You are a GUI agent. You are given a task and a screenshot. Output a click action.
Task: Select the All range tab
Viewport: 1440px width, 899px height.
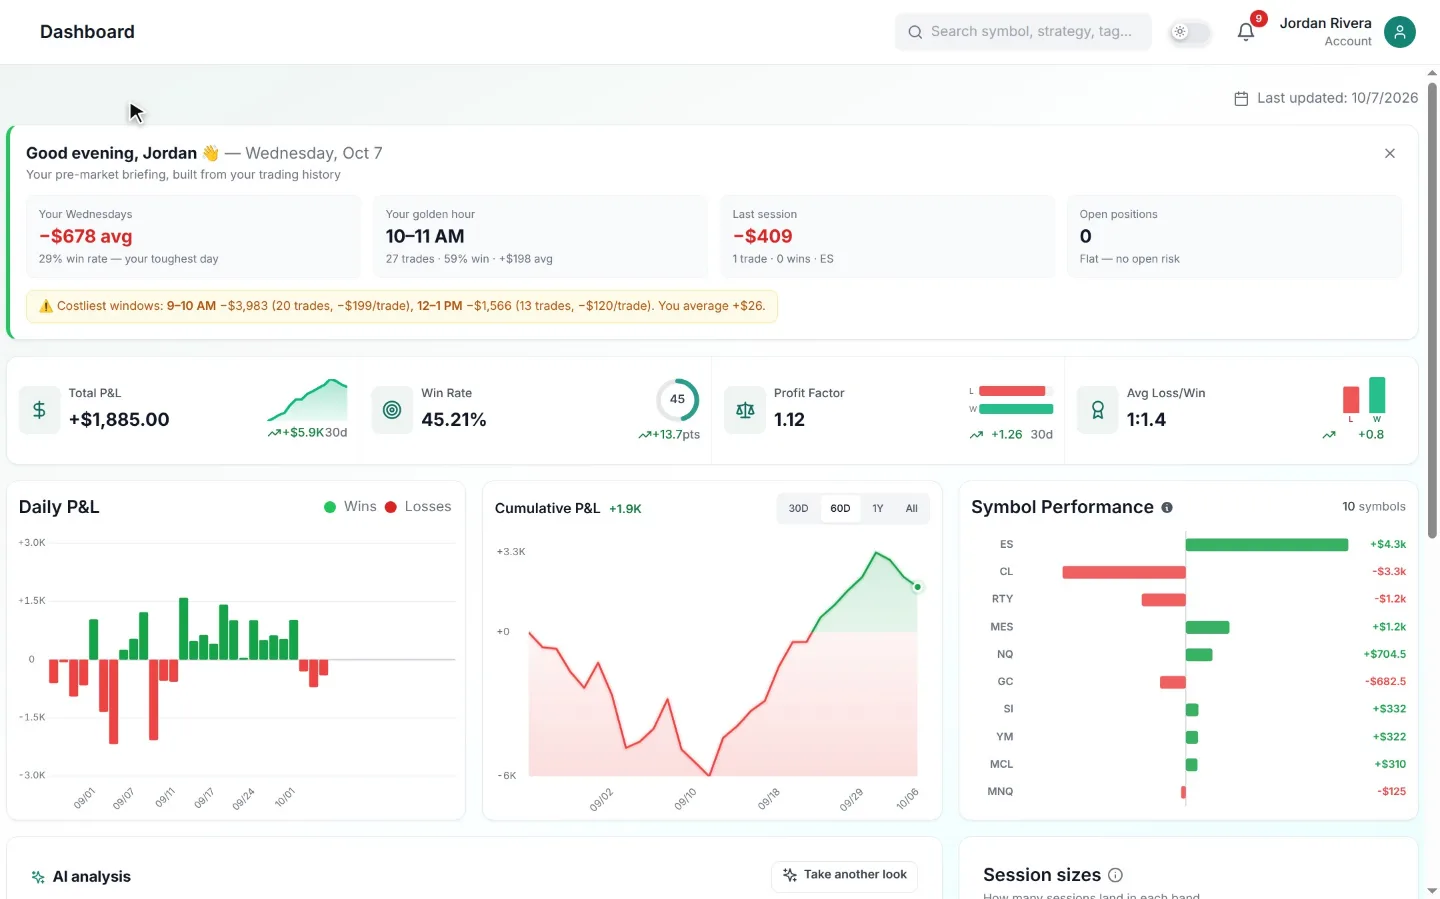click(x=912, y=508)
